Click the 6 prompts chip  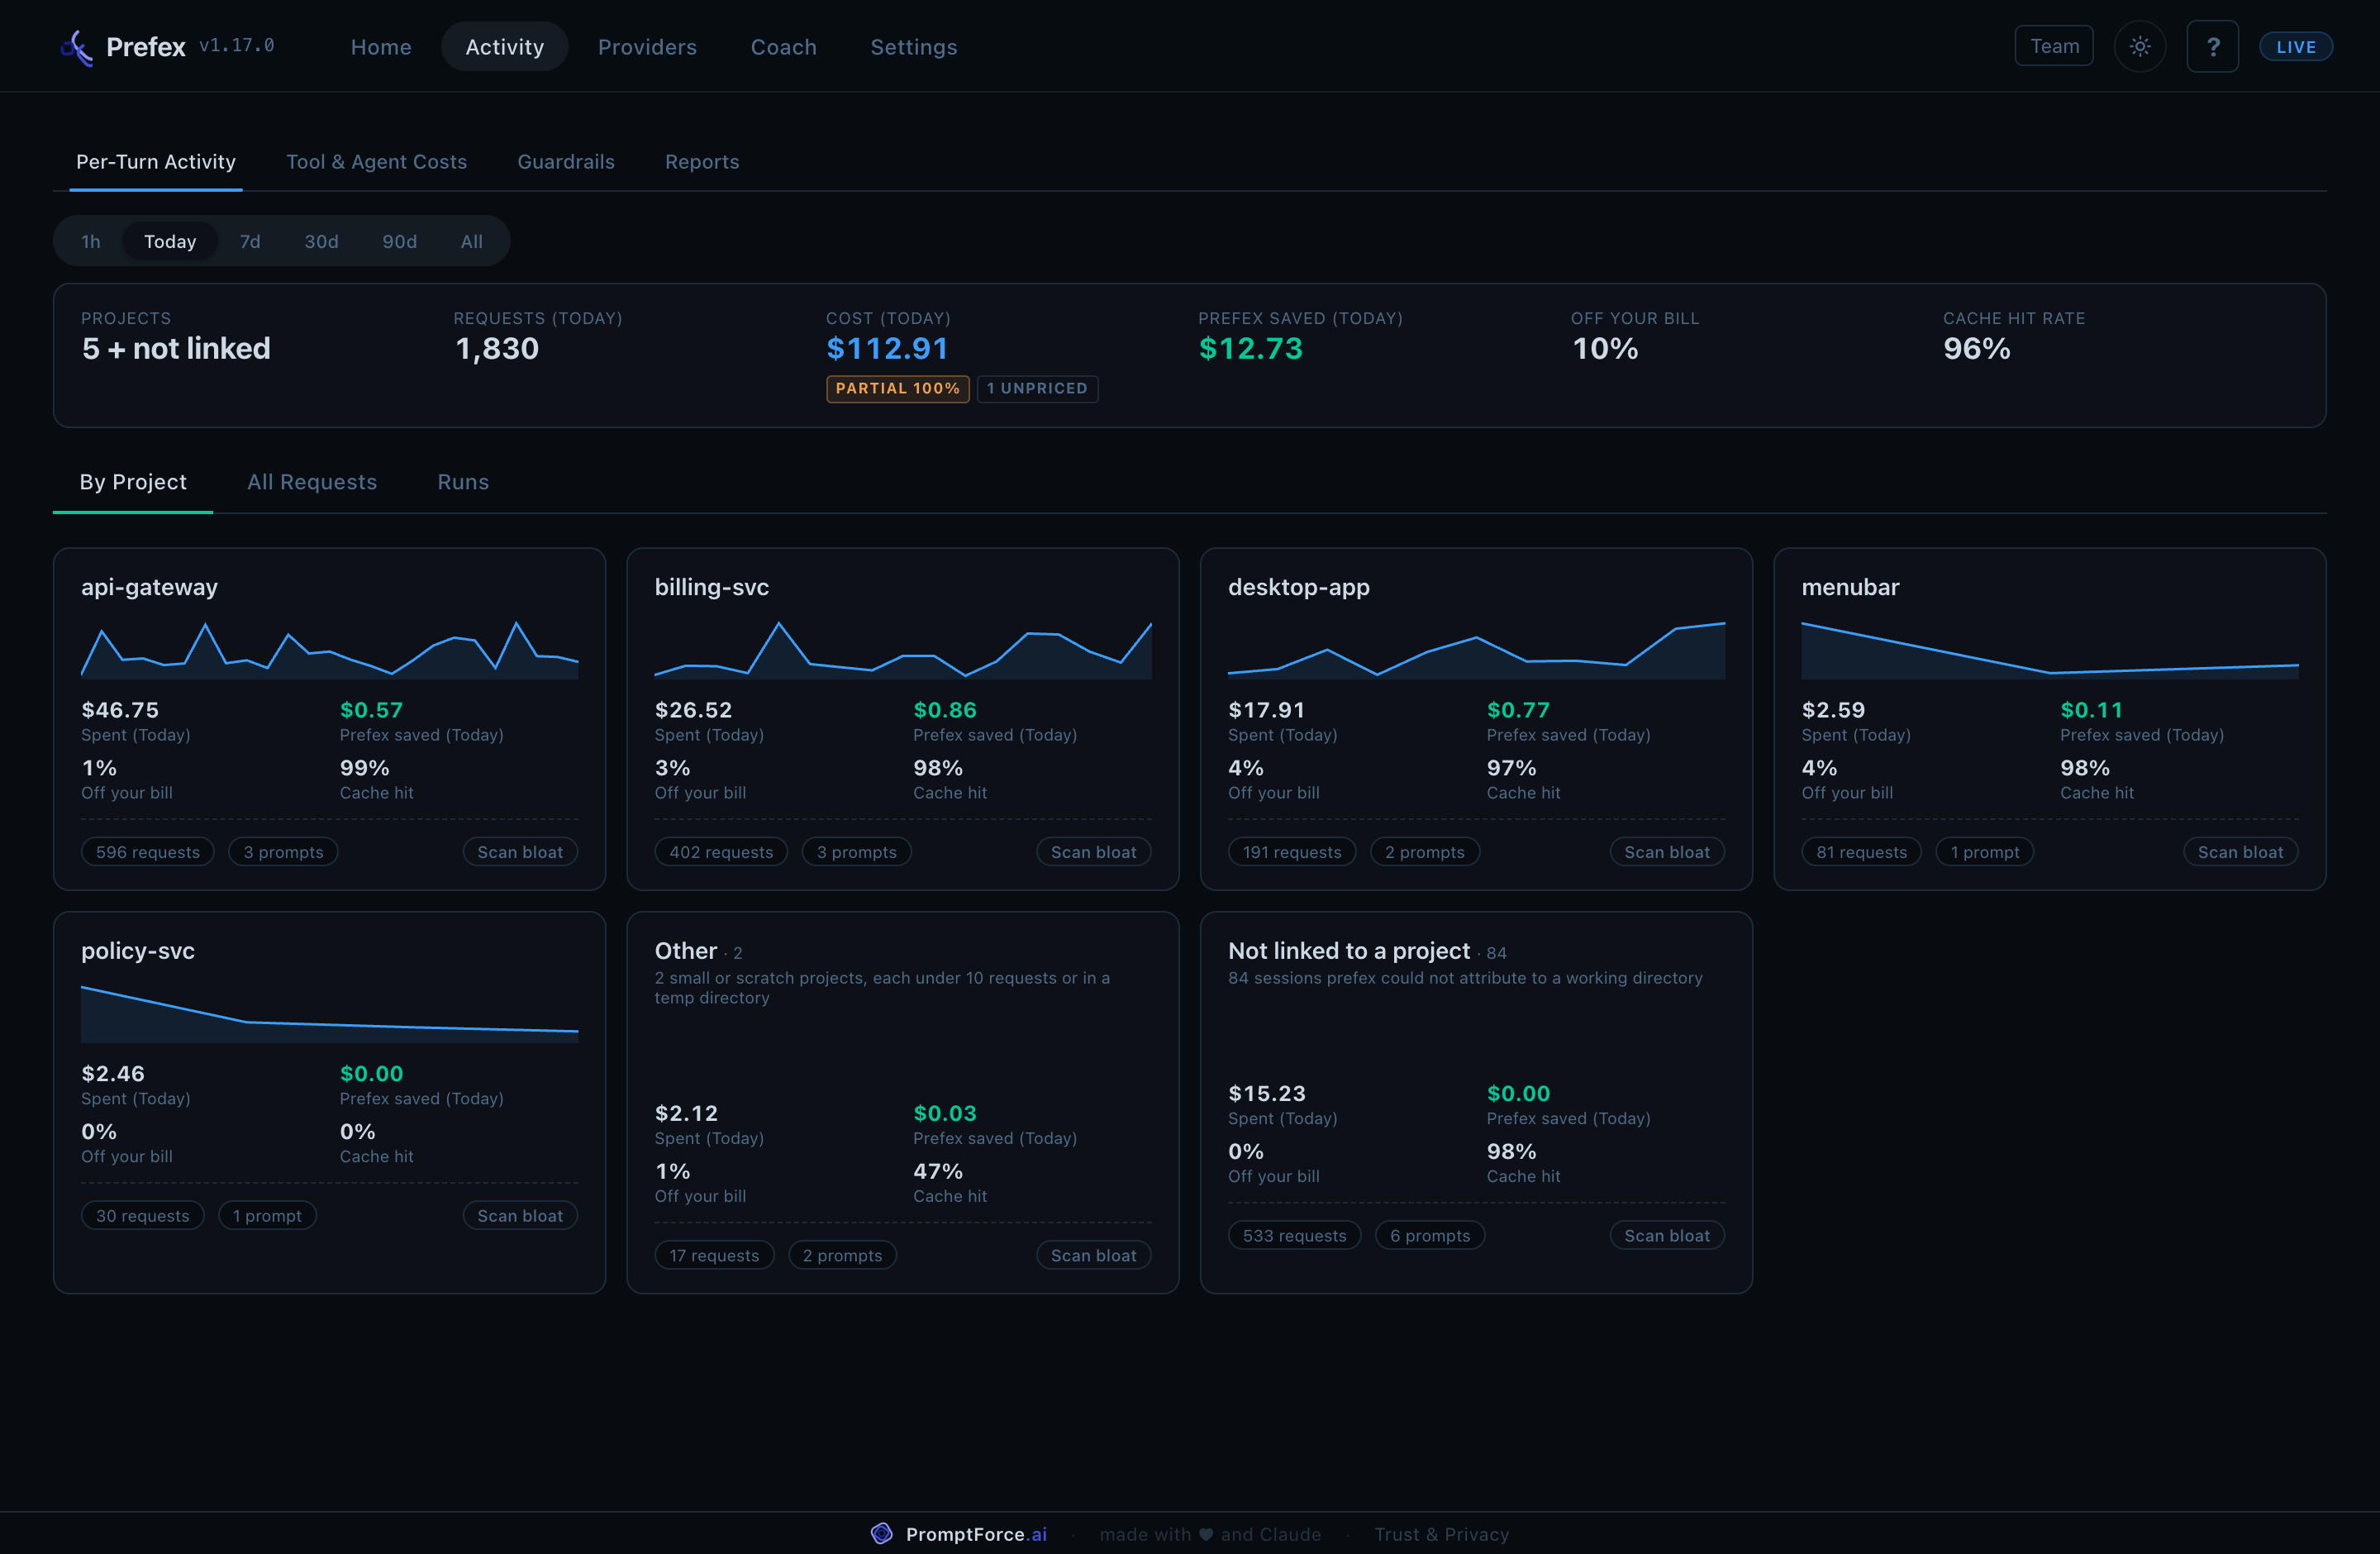tap(1430, 1236)
